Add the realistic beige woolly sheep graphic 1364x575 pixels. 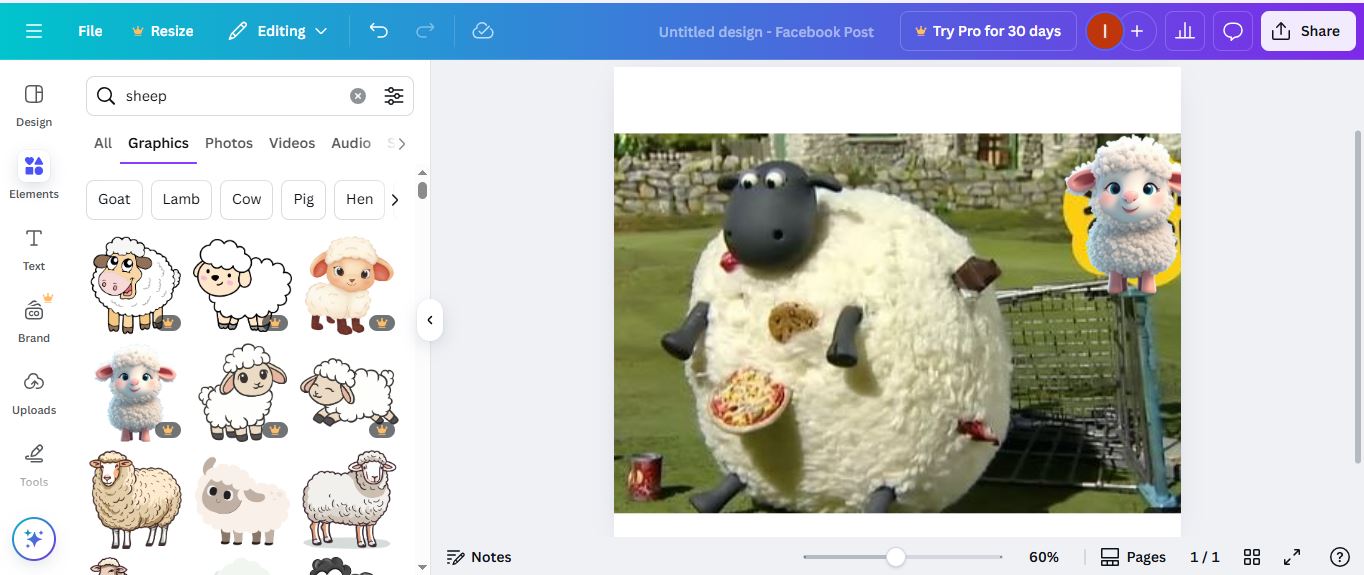pyautogui.click(x=134, y=499)
